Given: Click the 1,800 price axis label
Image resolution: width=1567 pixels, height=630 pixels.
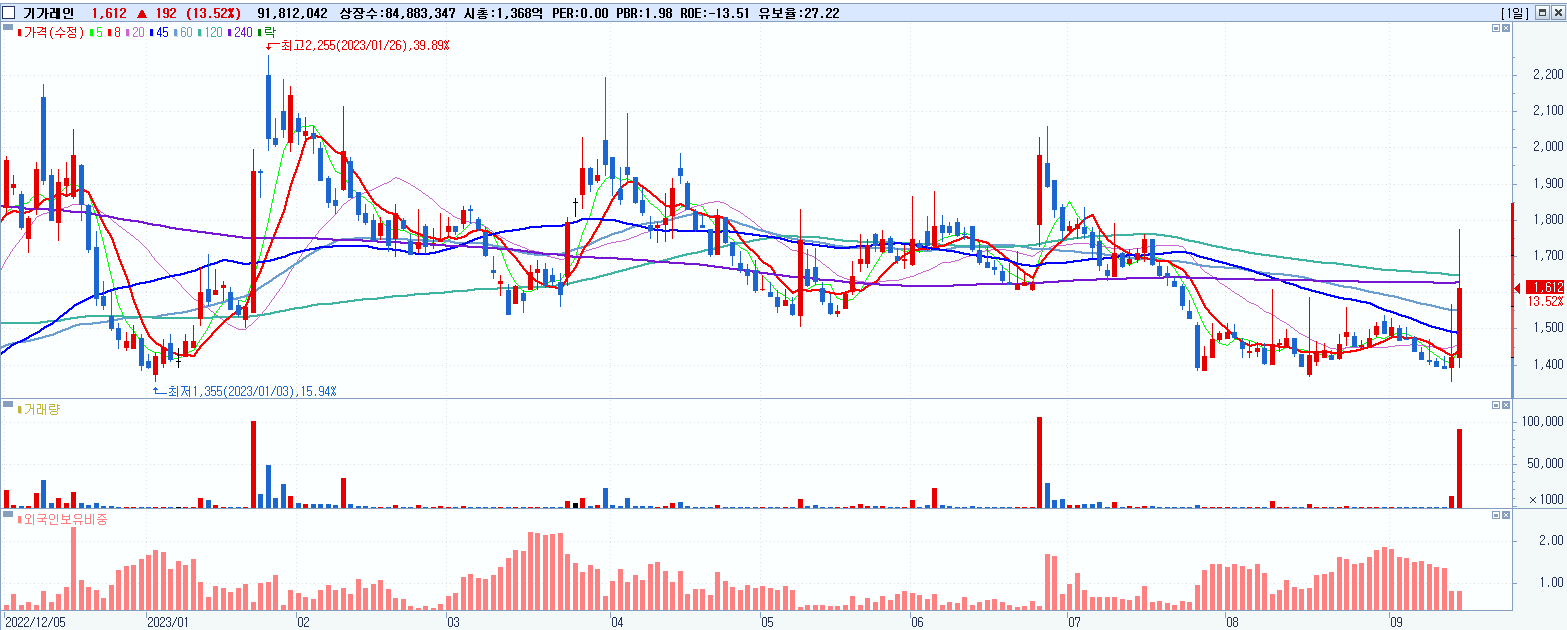Looking at the screenshot, I should (1549, 220).
